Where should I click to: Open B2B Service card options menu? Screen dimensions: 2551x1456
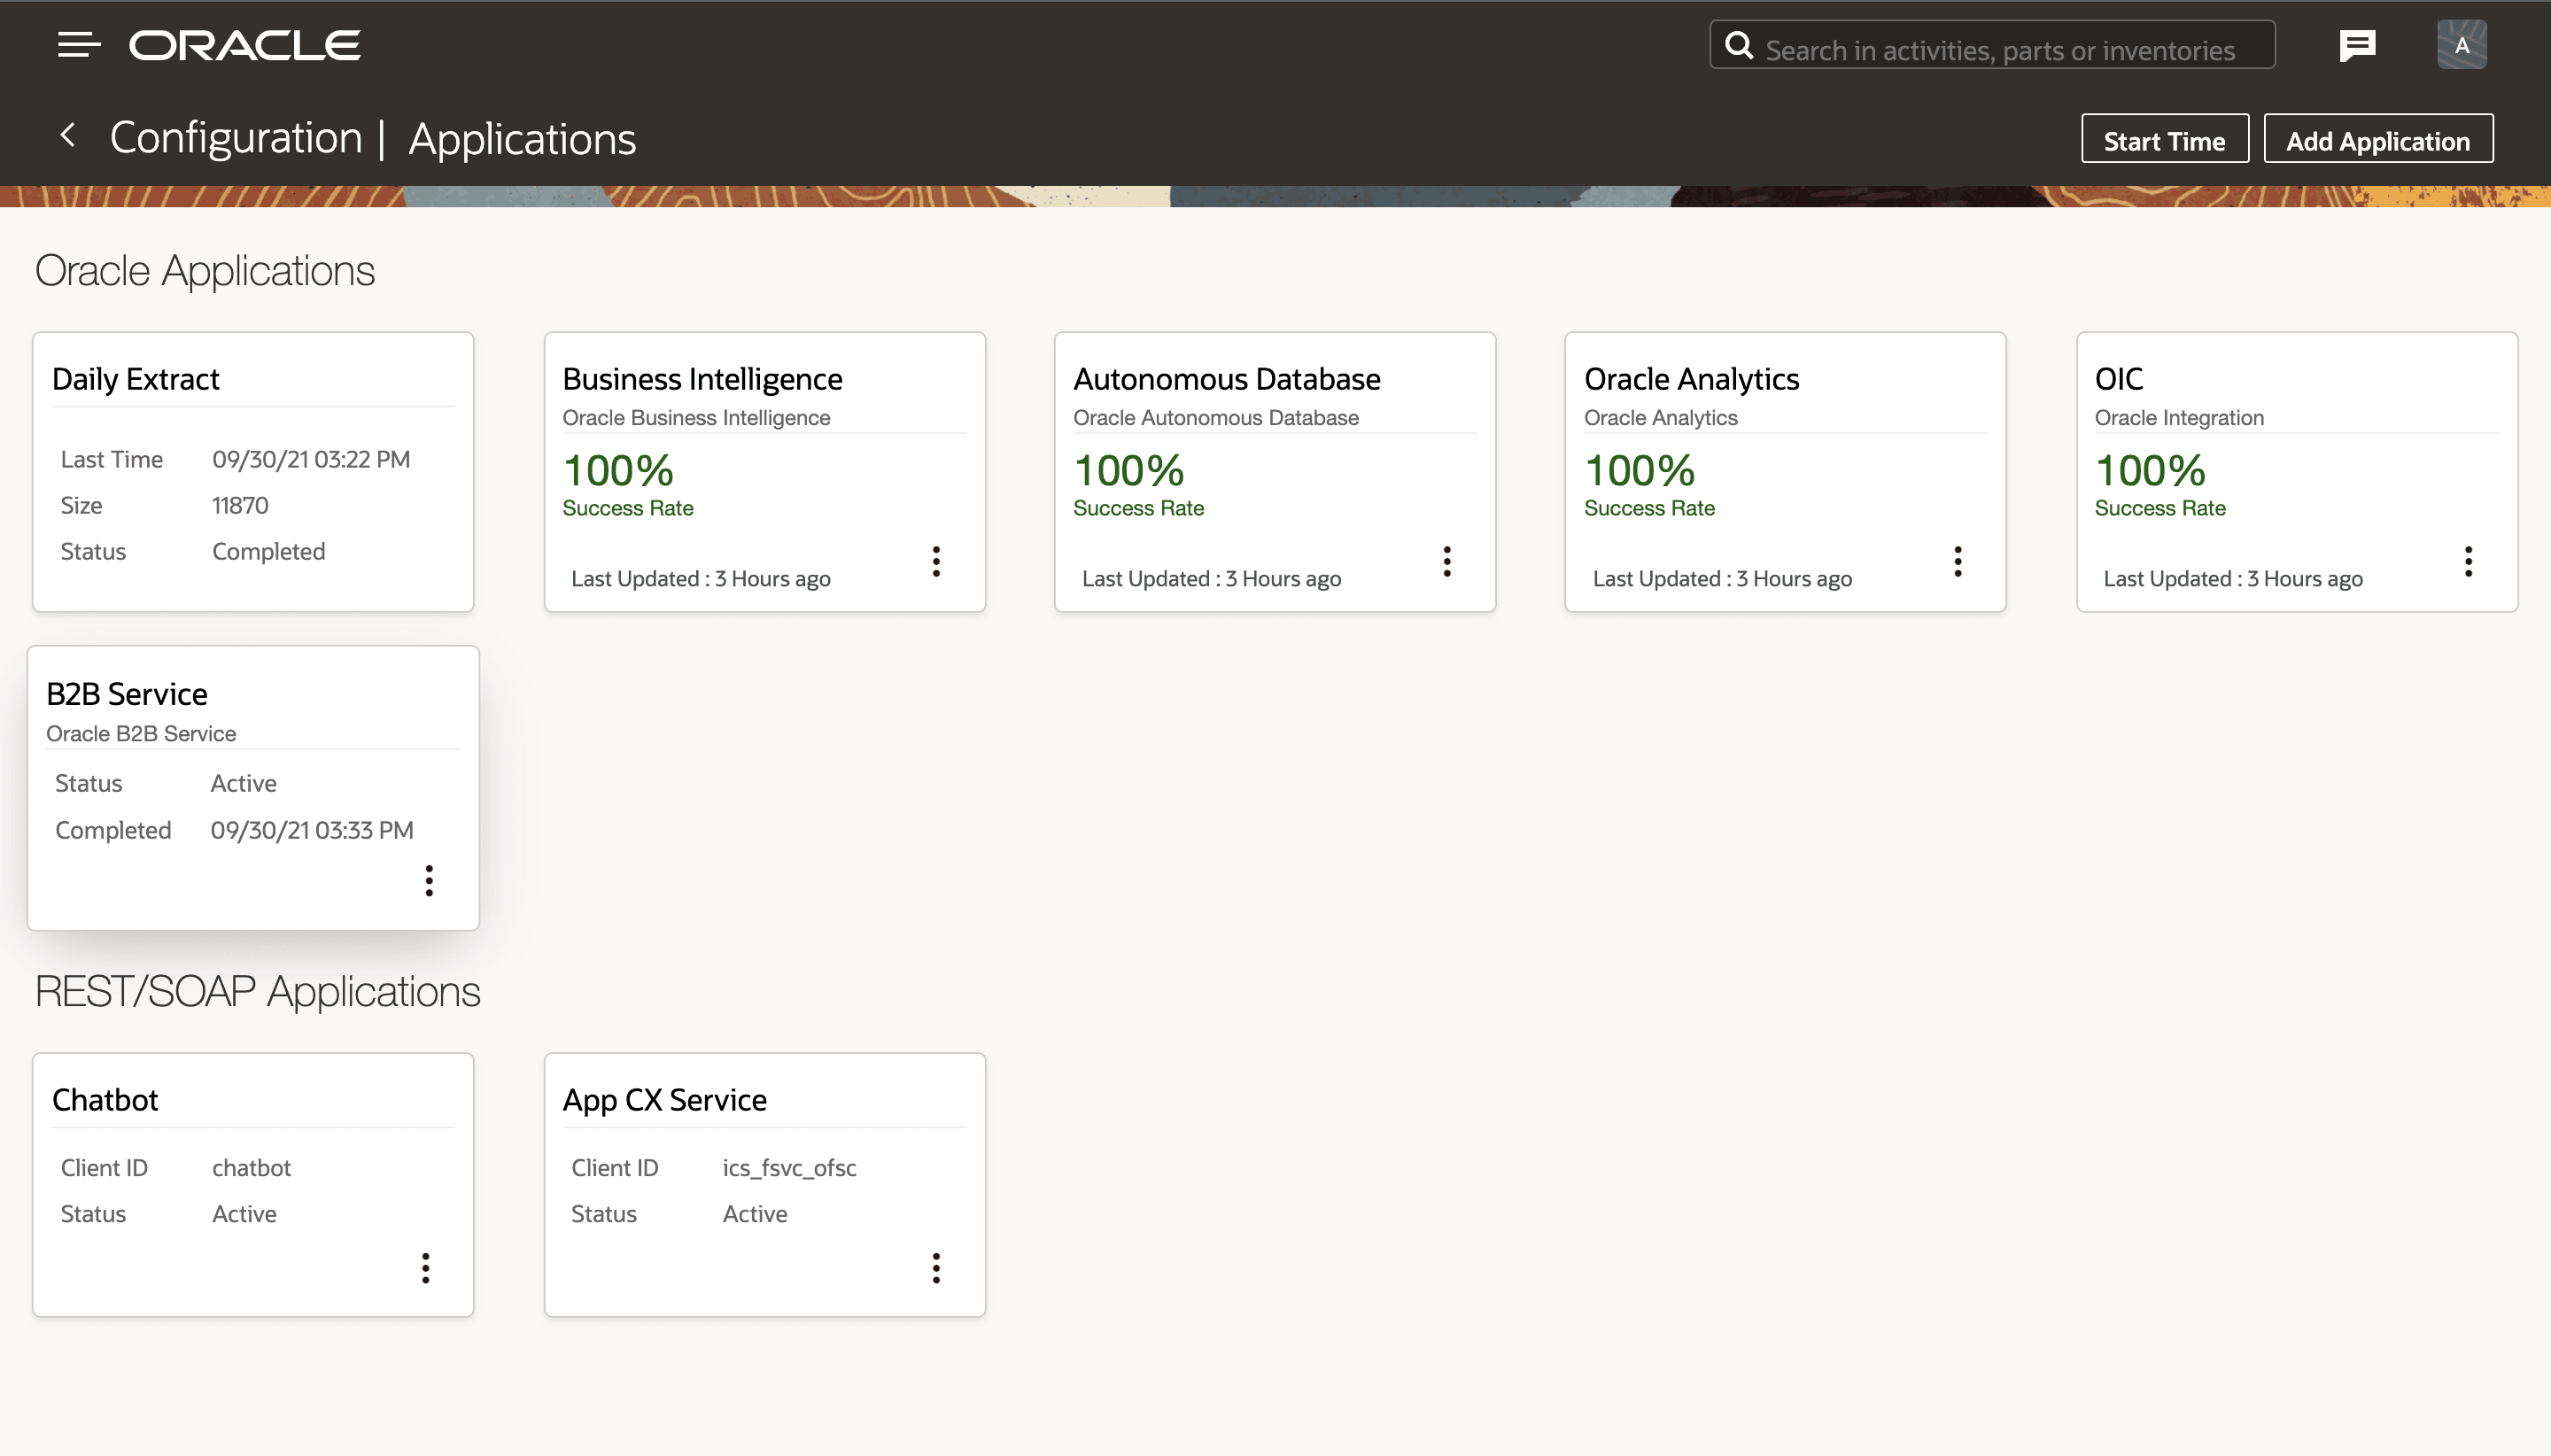coord(429,880)
